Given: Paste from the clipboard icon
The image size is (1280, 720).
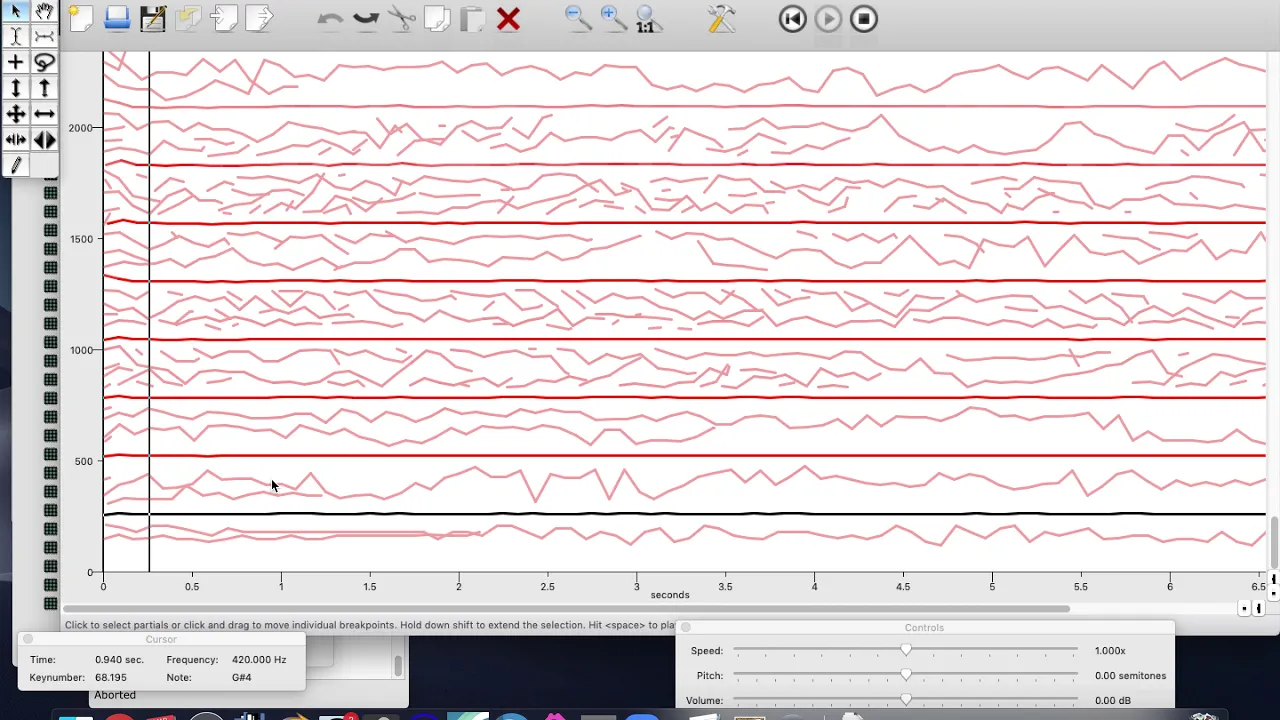Looking at the screenshot, I should (x=472, y=18).
